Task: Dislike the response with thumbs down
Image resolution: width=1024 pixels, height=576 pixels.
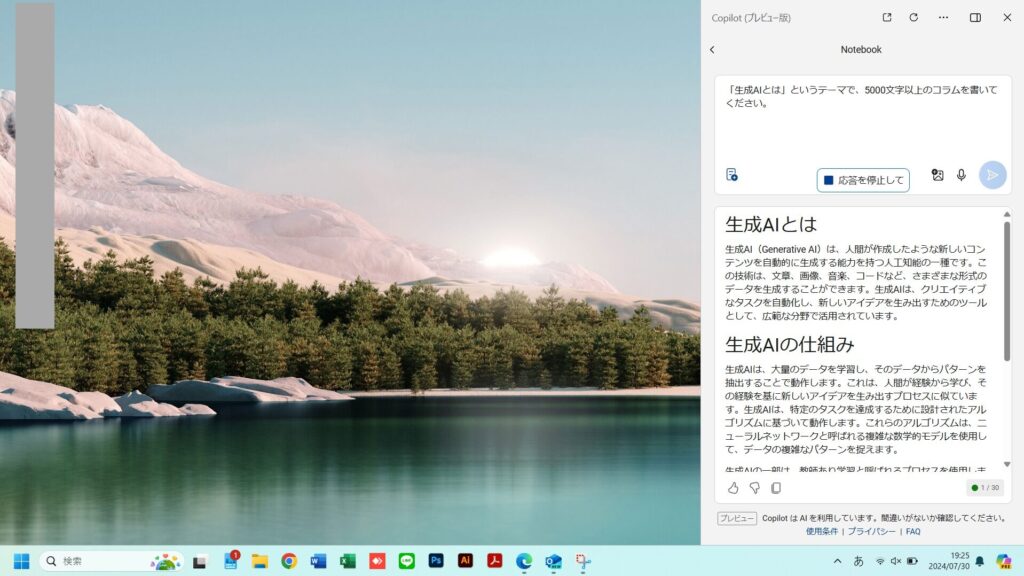Action: pyautogui.click(x=755, y=488)
